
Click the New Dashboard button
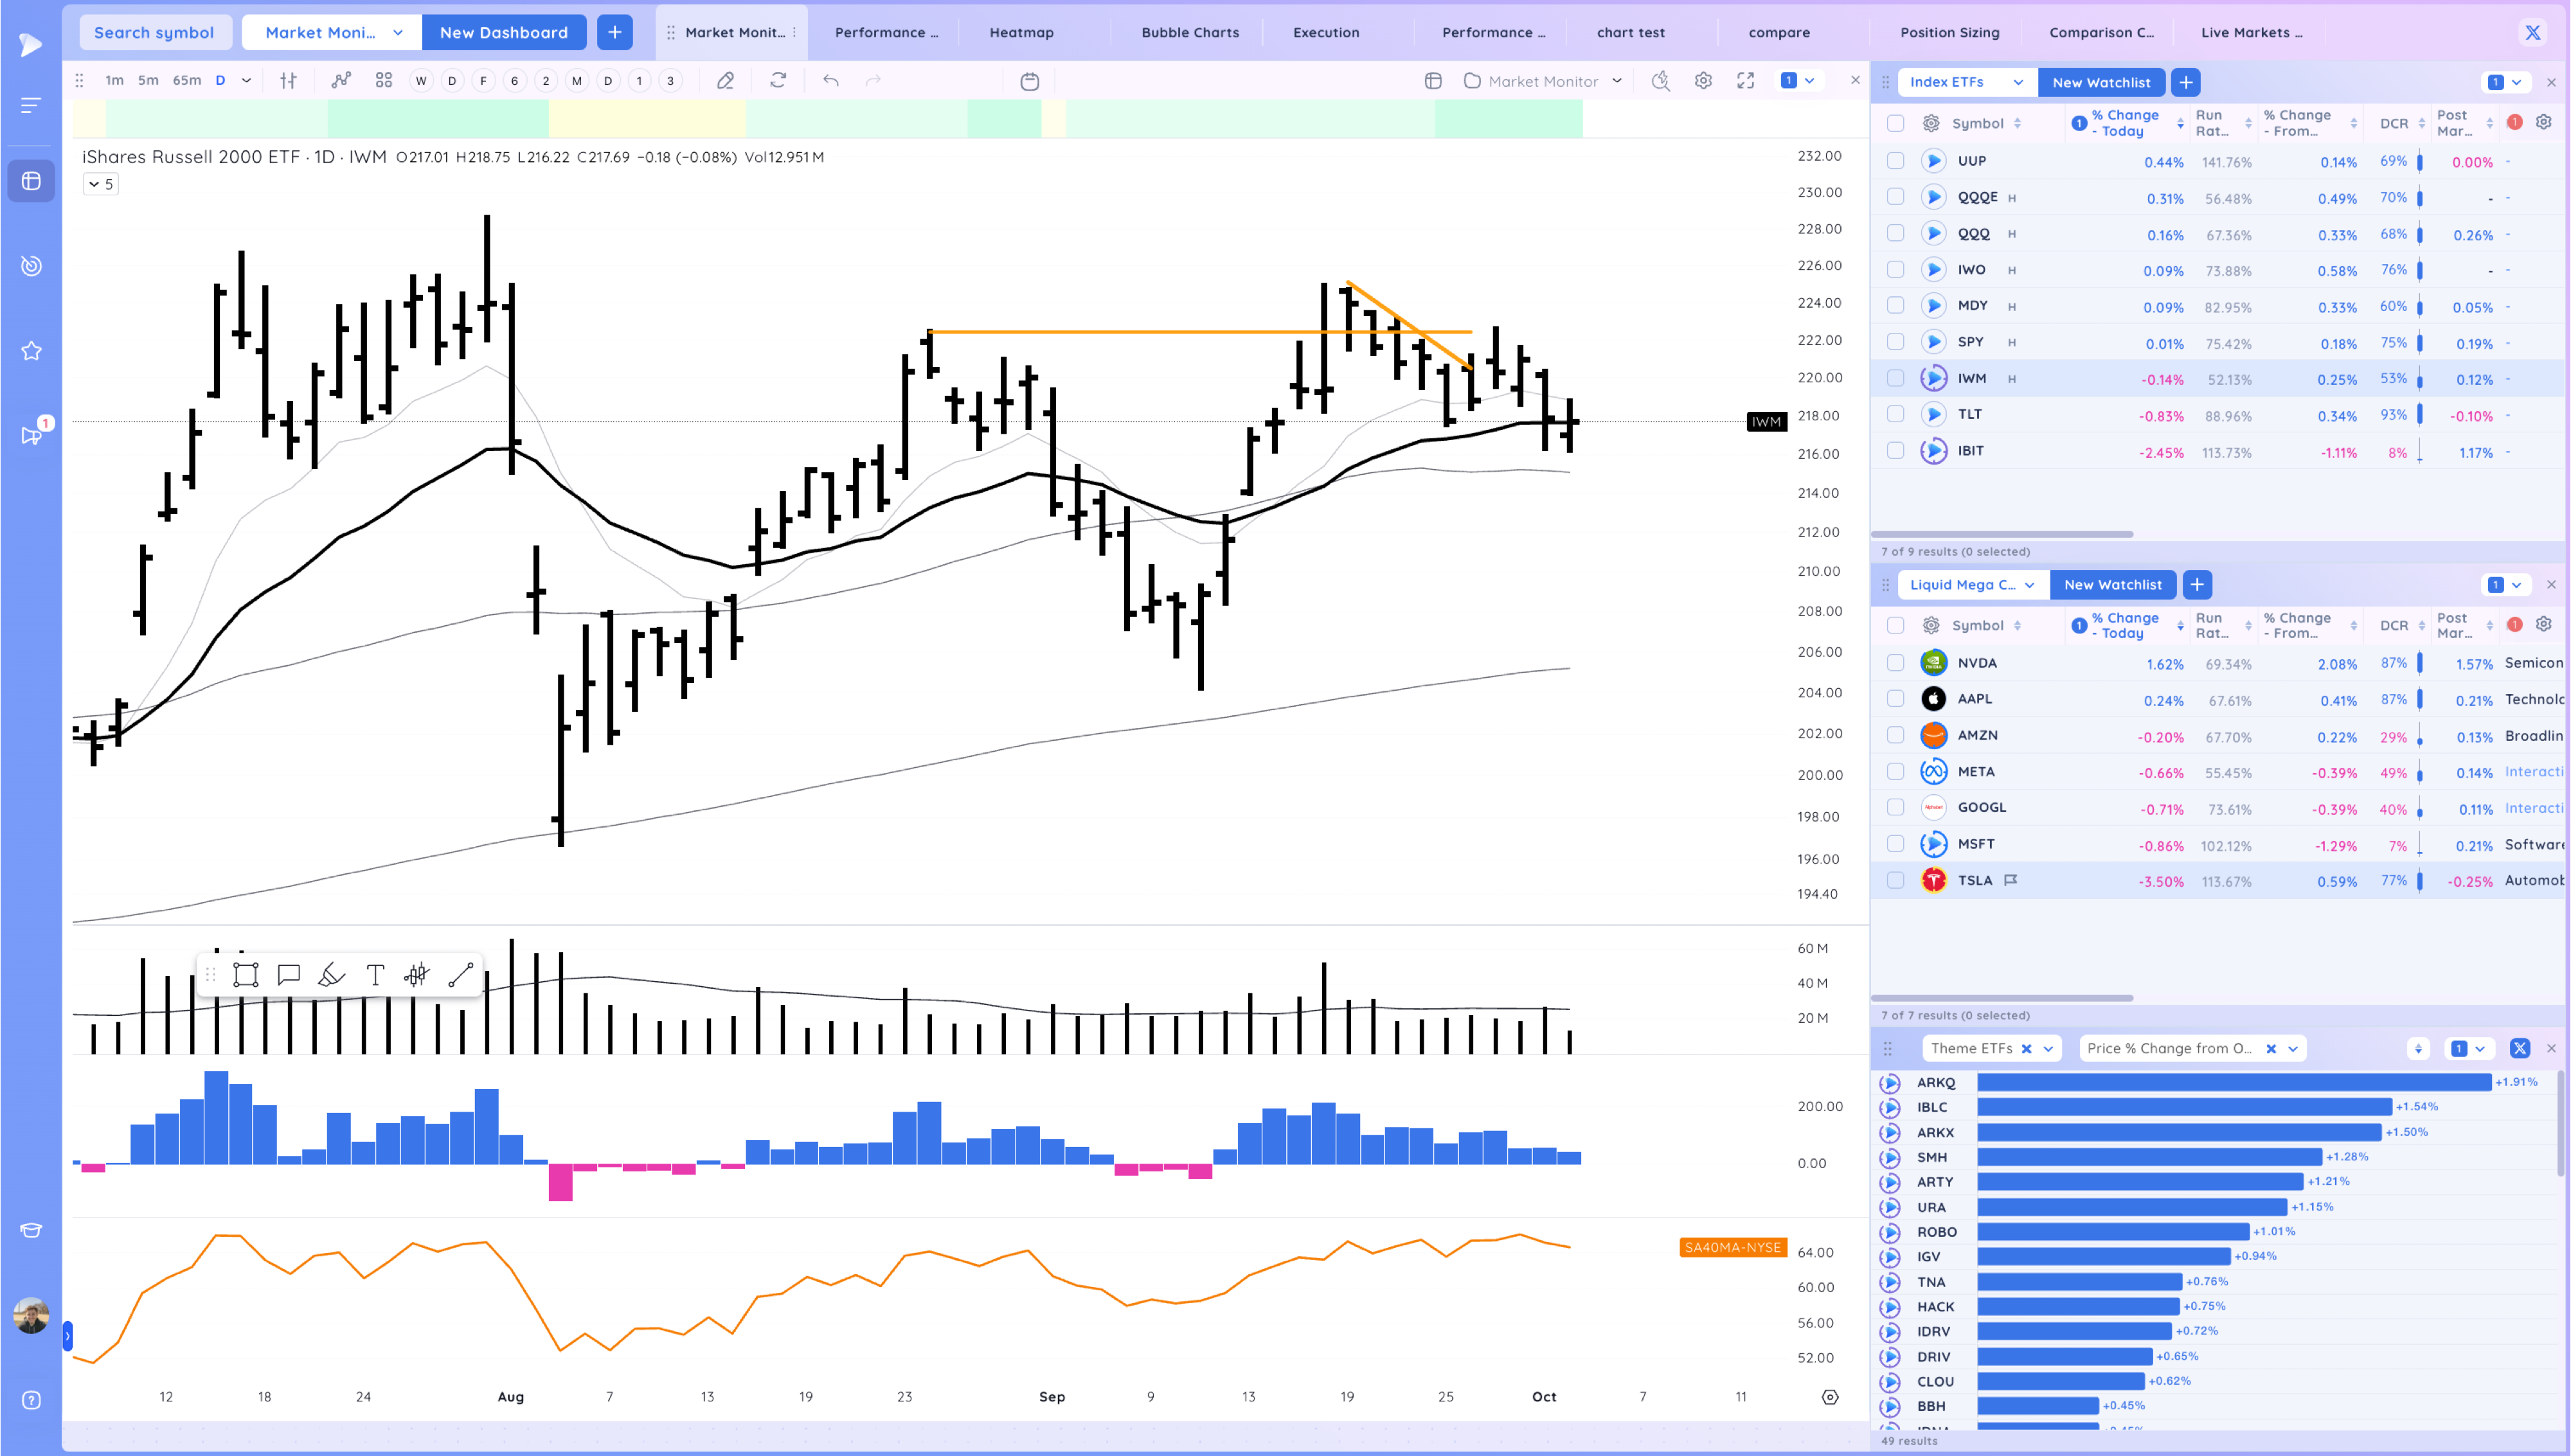tap(503, 32)
